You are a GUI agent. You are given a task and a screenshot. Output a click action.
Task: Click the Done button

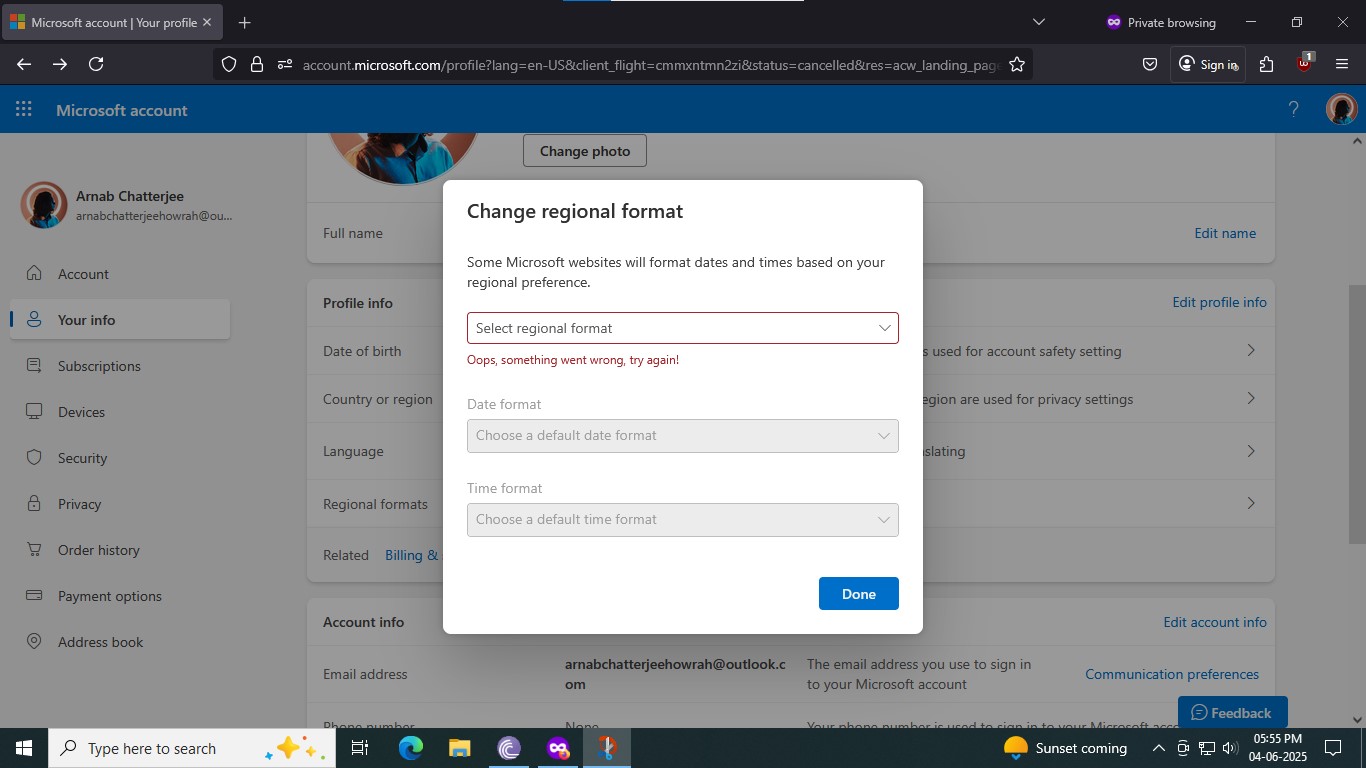coord(858,593)
